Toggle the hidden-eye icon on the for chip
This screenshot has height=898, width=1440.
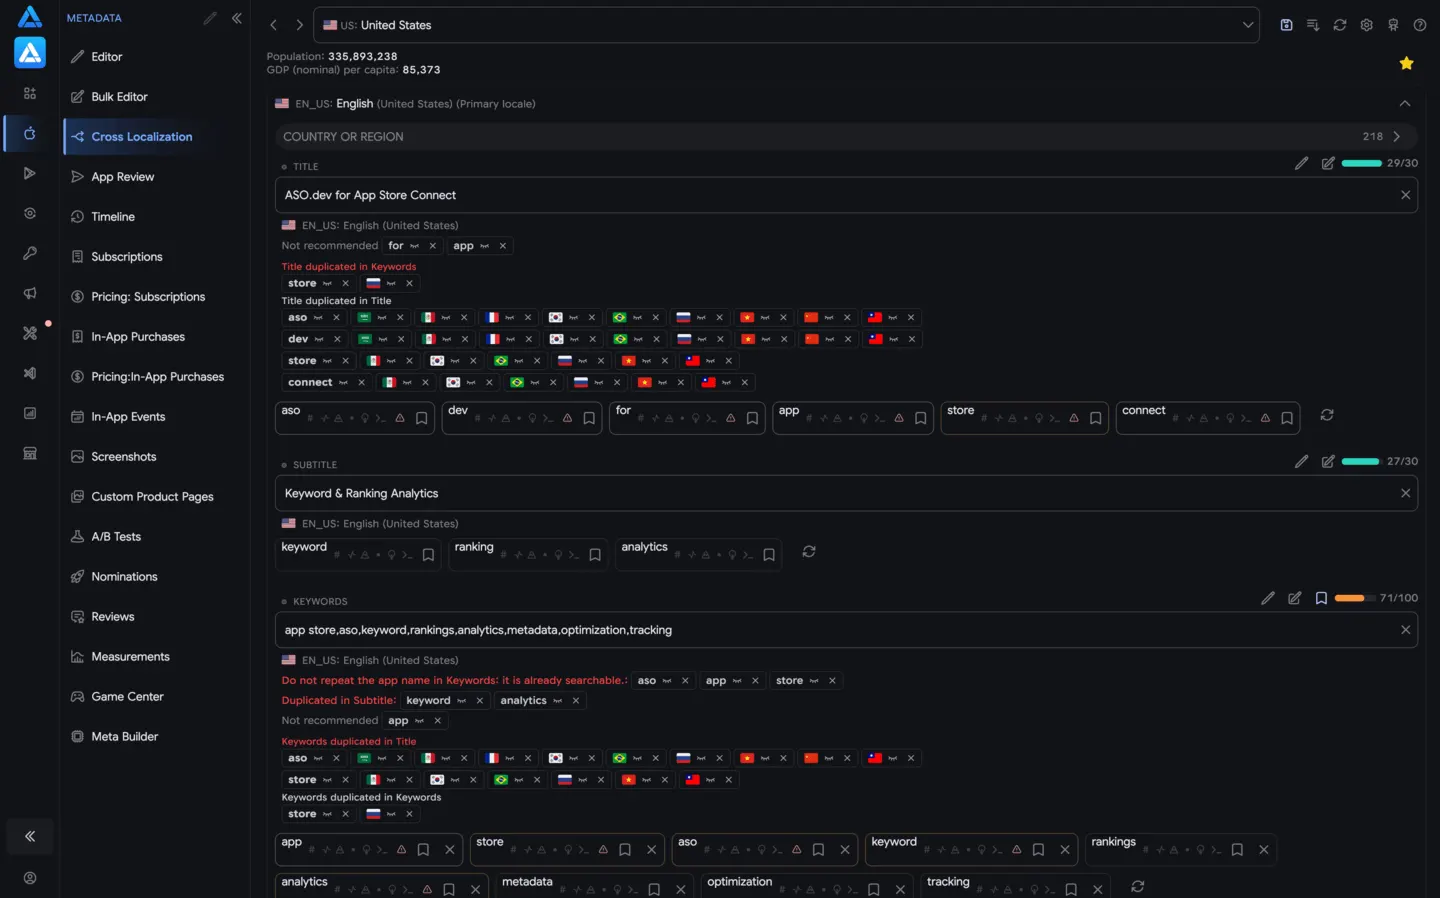[414, 246]
